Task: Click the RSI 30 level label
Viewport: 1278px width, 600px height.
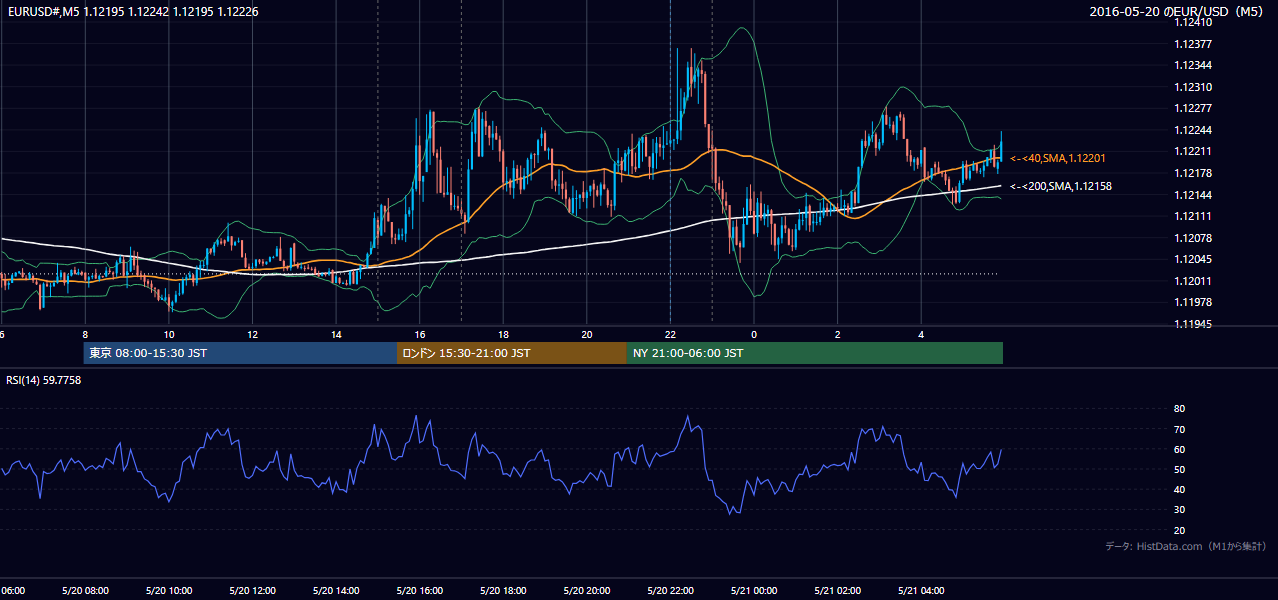Action: [x=1179, y=510]
